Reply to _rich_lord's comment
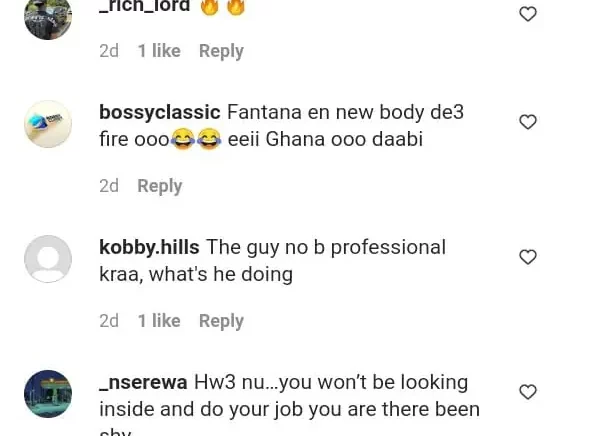 221,51
